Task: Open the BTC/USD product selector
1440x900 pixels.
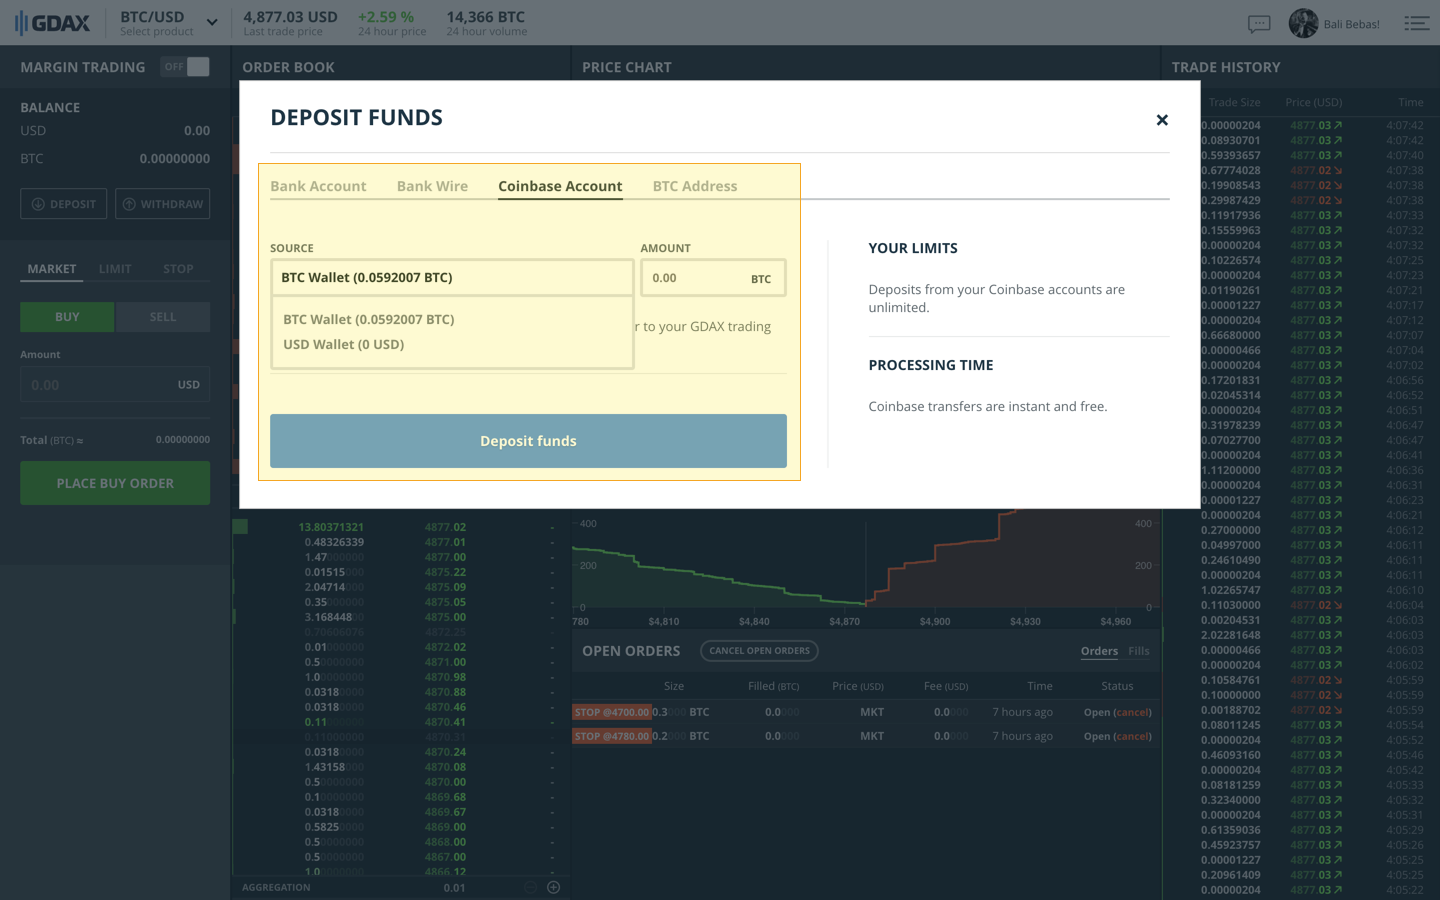Action: click(168, 23)
